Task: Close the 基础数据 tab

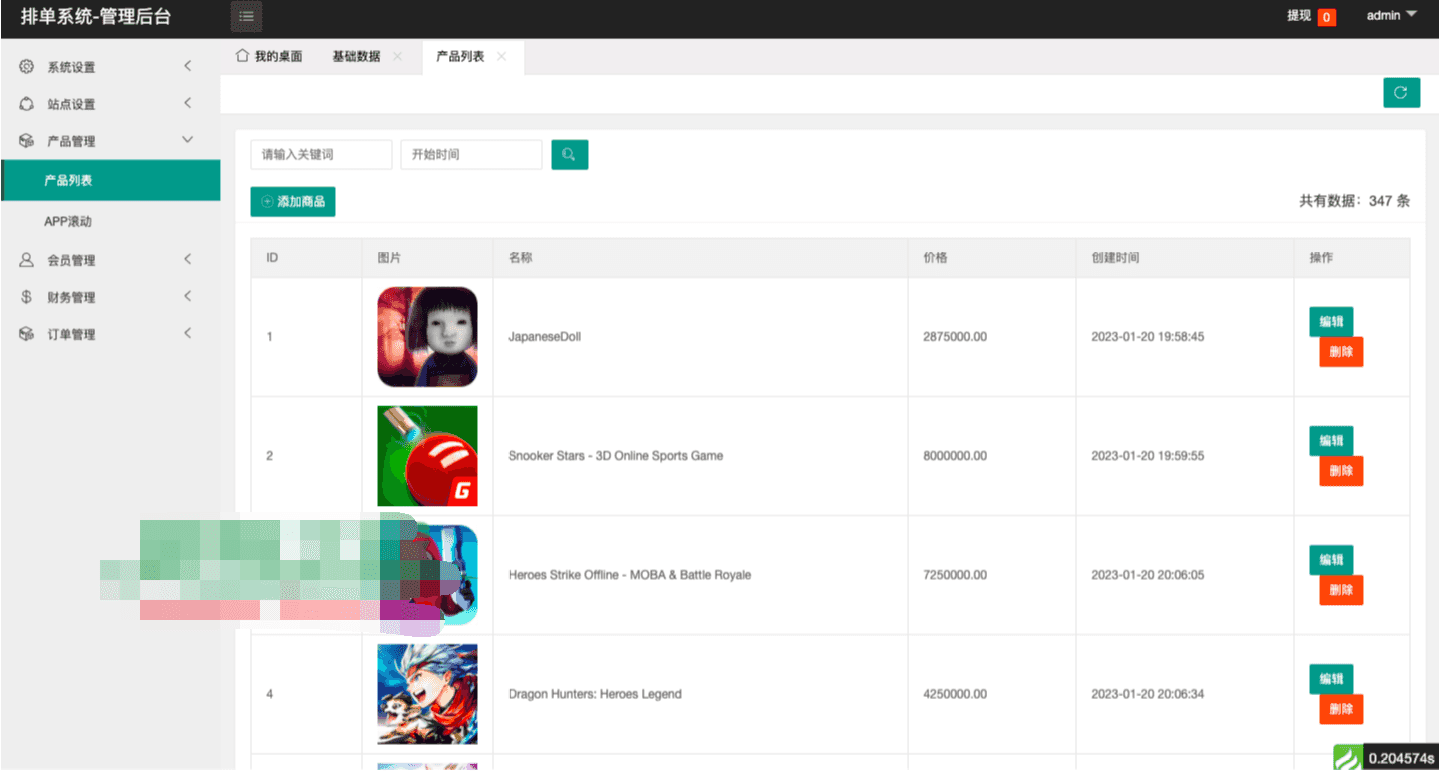Action: [x=398, y=57]
